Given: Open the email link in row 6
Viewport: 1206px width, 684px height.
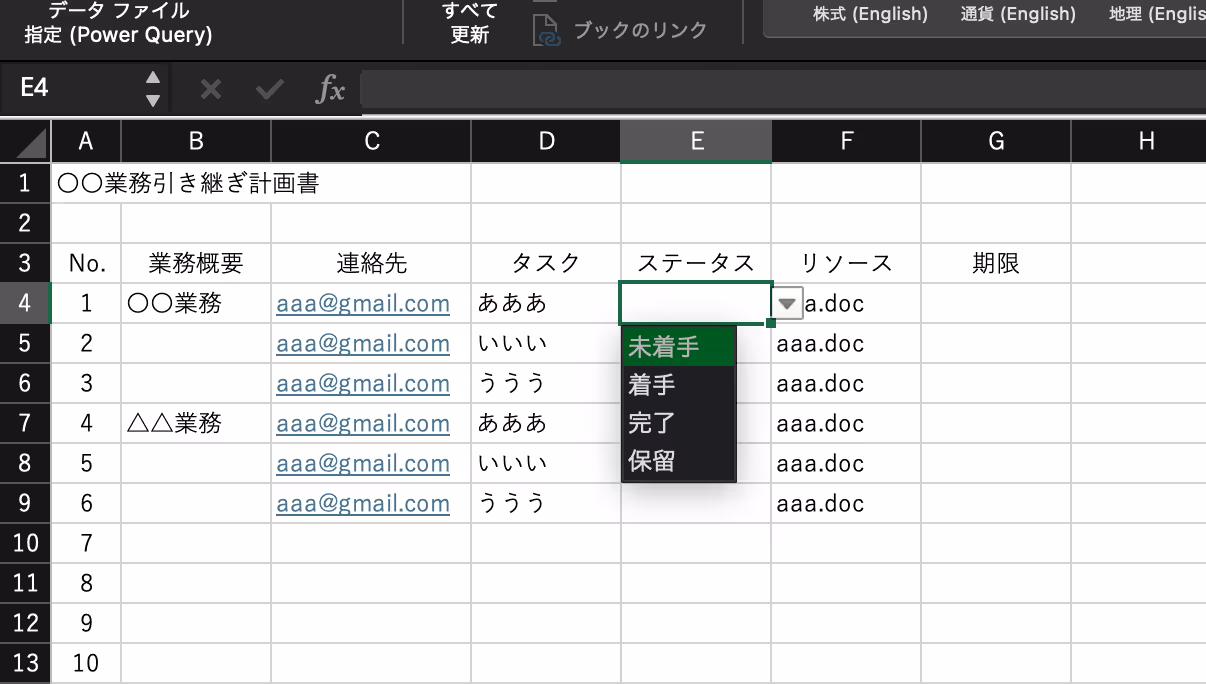Looking at the screenshot, I should (x=363, y=383).
